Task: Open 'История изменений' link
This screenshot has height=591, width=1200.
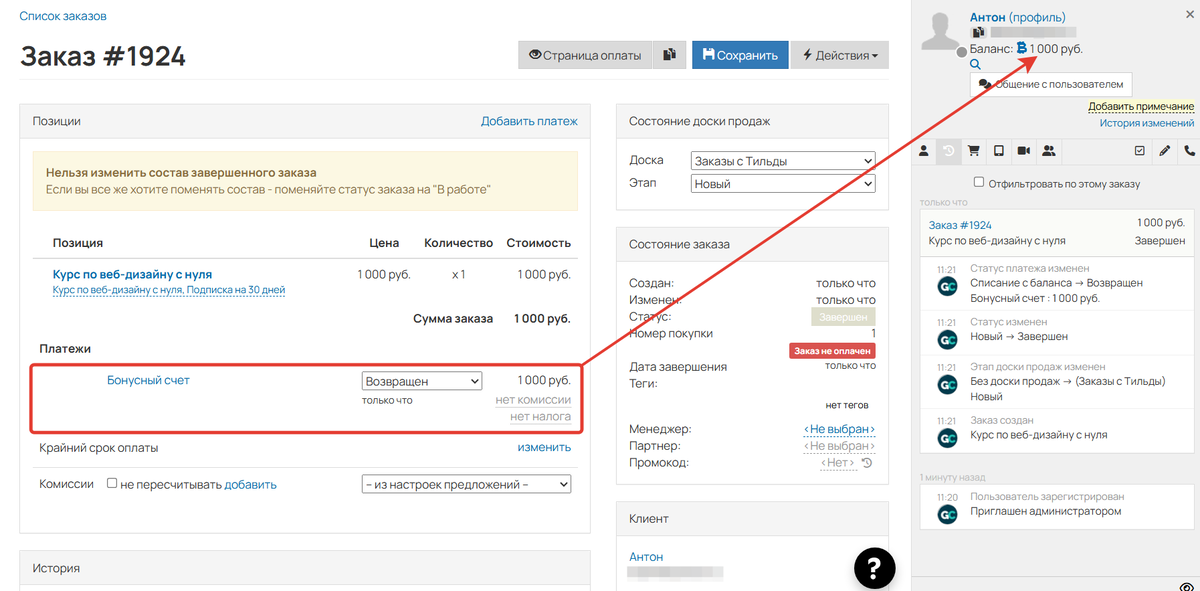Action: (1147, 123)
